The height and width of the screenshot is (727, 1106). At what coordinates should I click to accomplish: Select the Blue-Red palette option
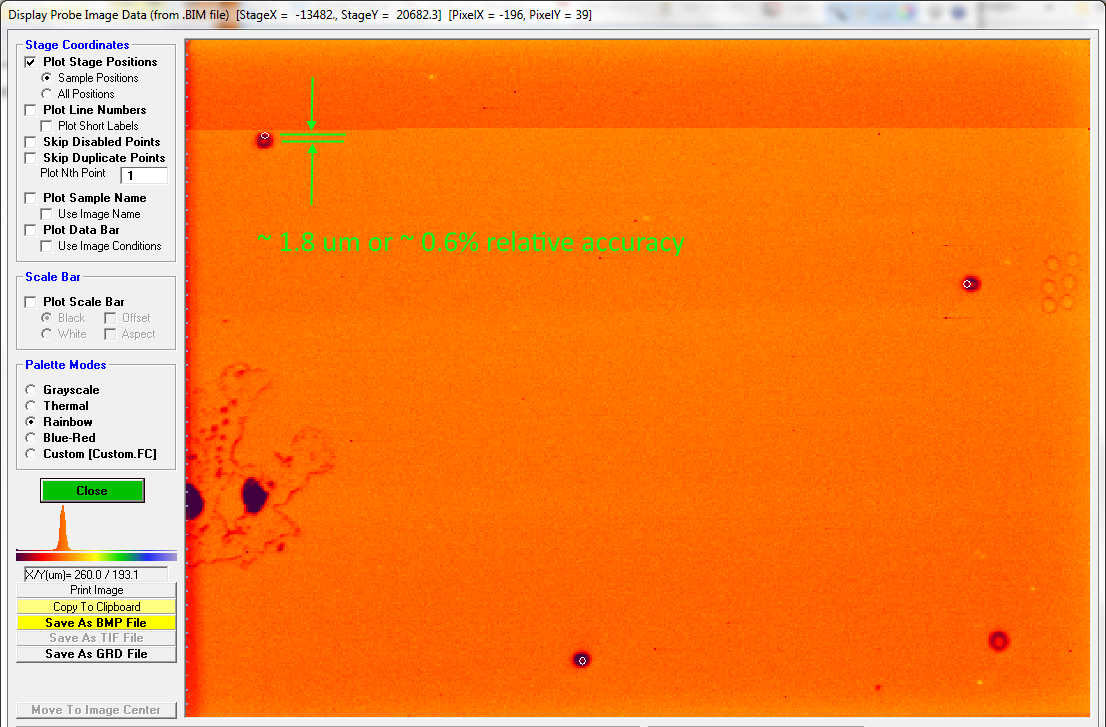pos(32,438)
